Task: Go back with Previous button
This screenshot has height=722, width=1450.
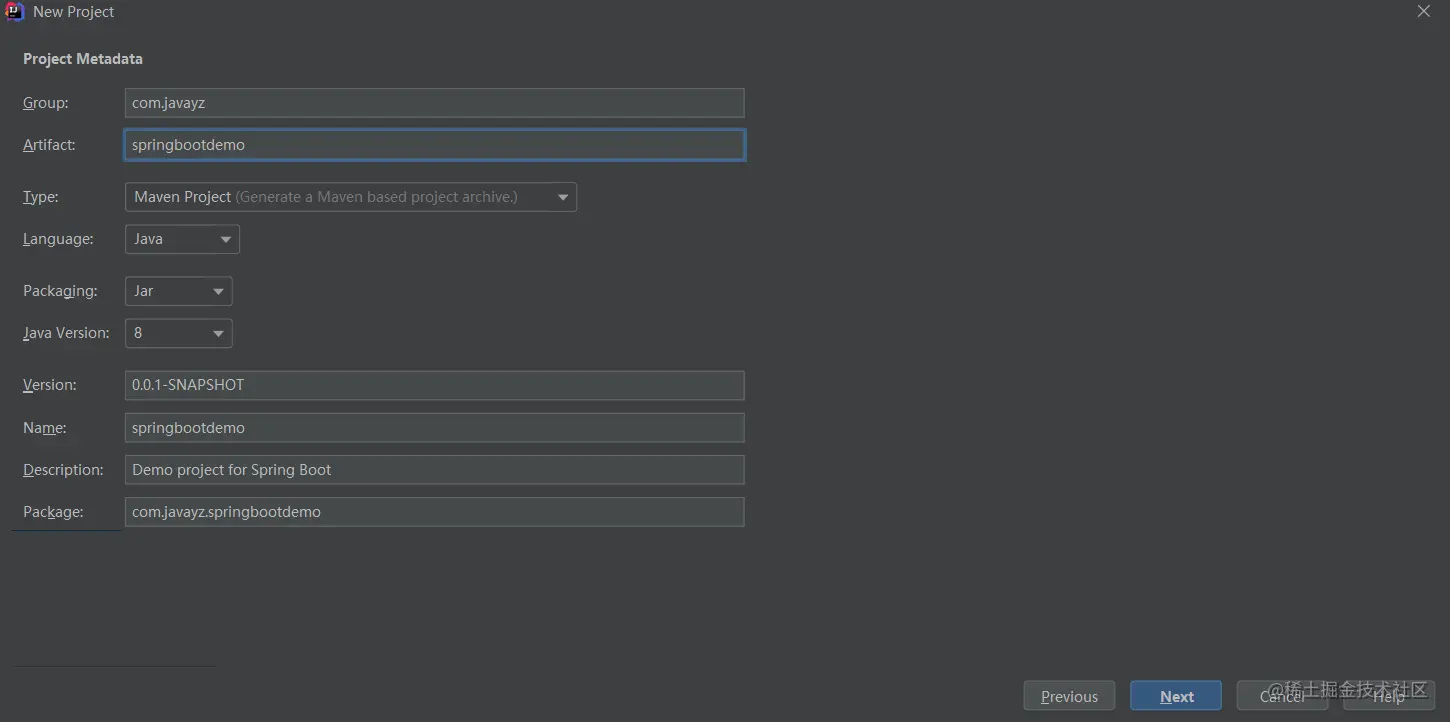Action: [1069, 696]
